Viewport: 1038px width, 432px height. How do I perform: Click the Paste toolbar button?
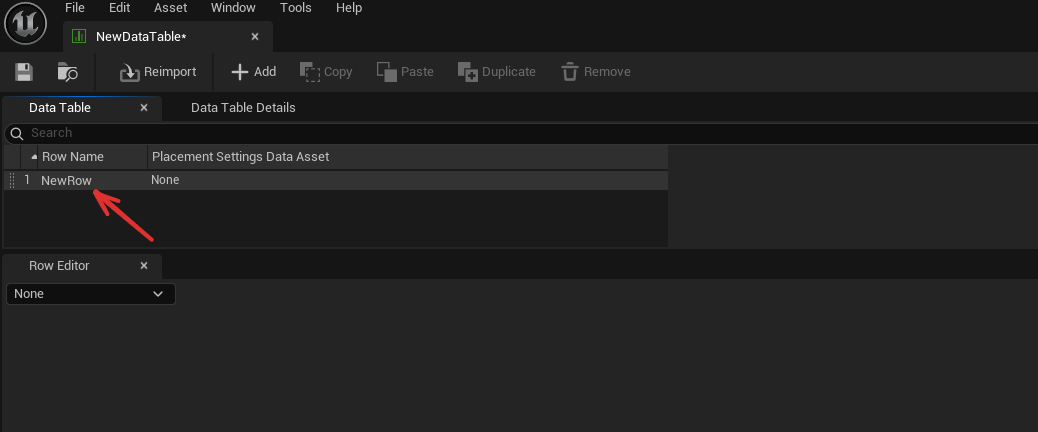click(405, 72)
